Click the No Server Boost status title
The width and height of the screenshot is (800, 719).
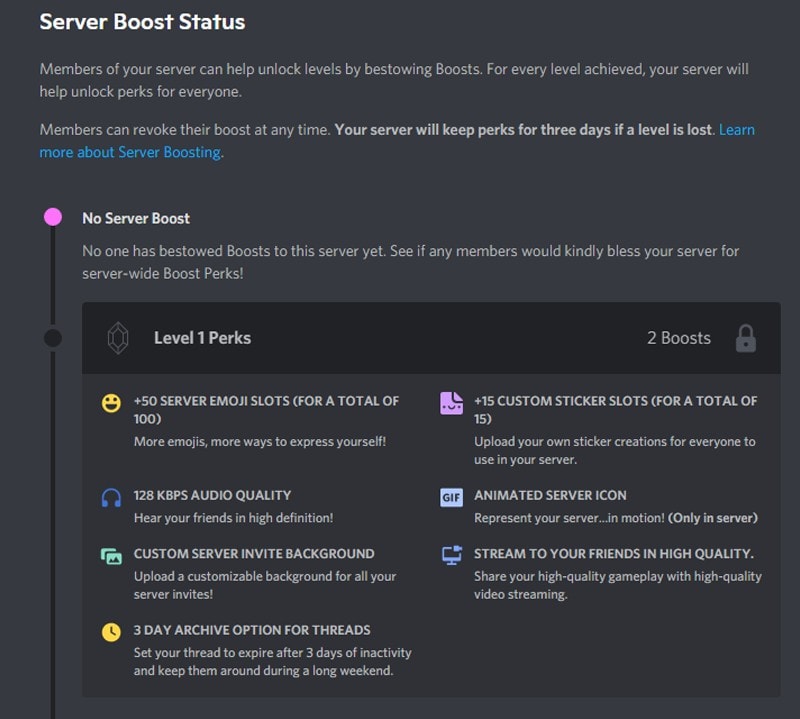click(x=136, y=218)
